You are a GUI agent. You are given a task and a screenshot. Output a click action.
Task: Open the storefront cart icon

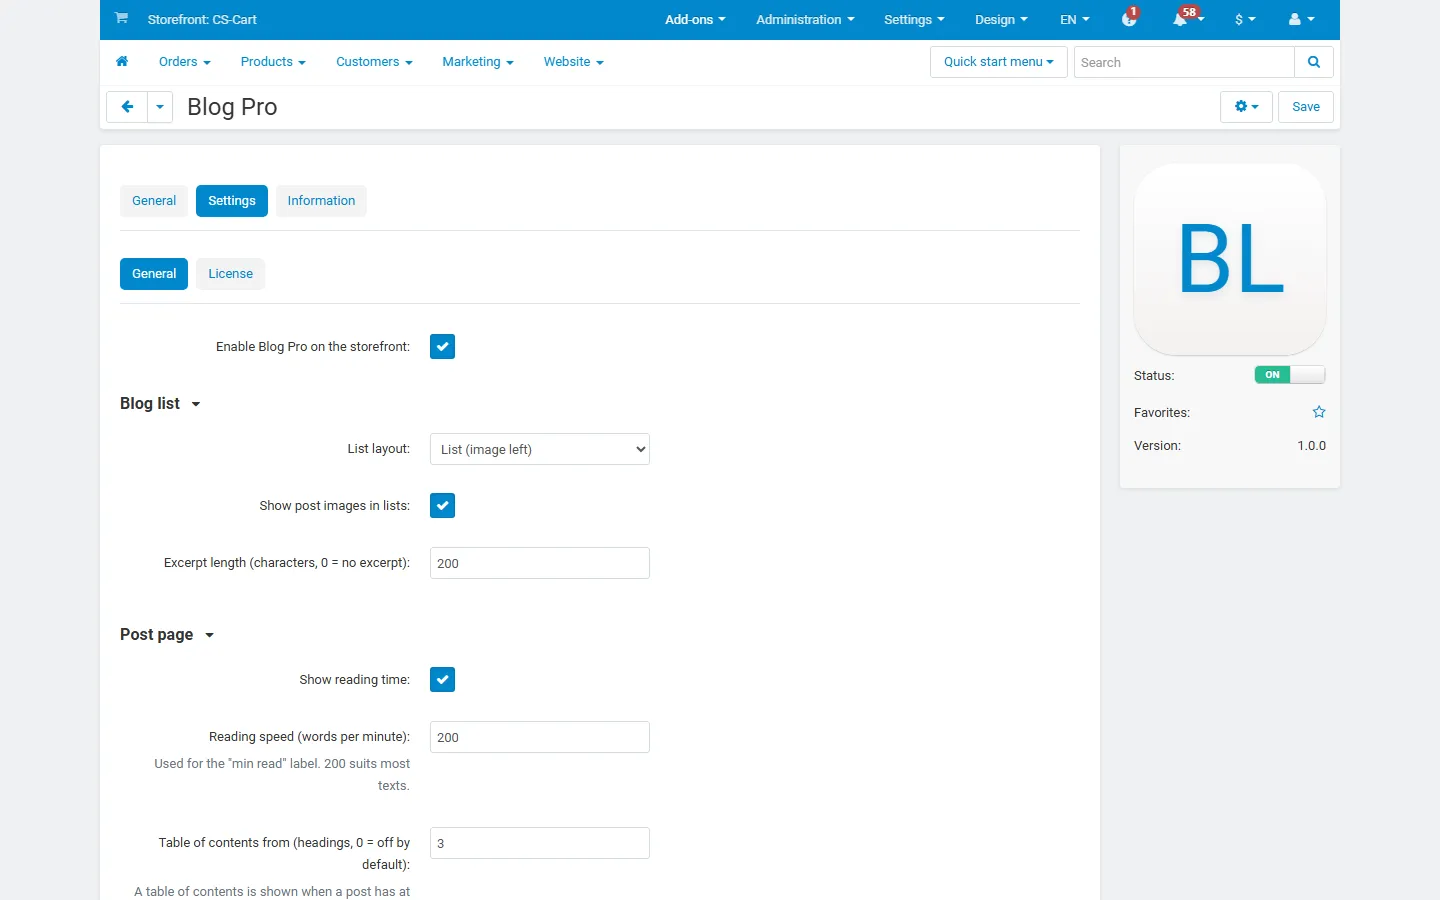(121, 18)
